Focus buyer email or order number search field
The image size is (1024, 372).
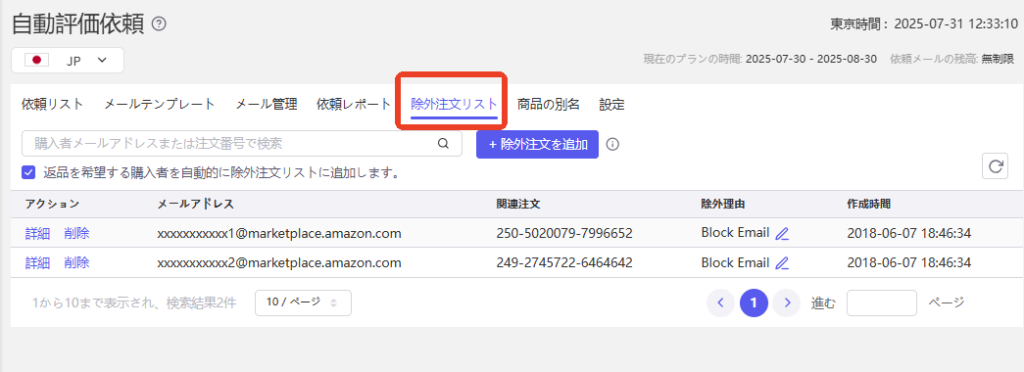[x=242, y=144]
